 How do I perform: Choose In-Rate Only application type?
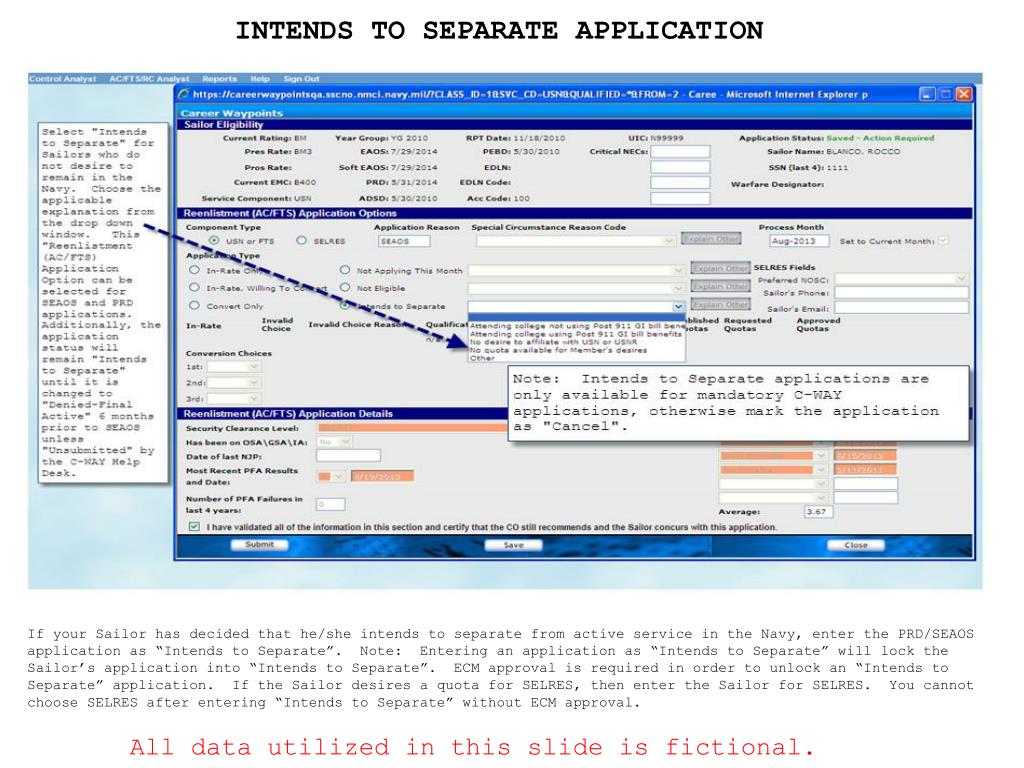pyautogui.click(x=194, y=270)
